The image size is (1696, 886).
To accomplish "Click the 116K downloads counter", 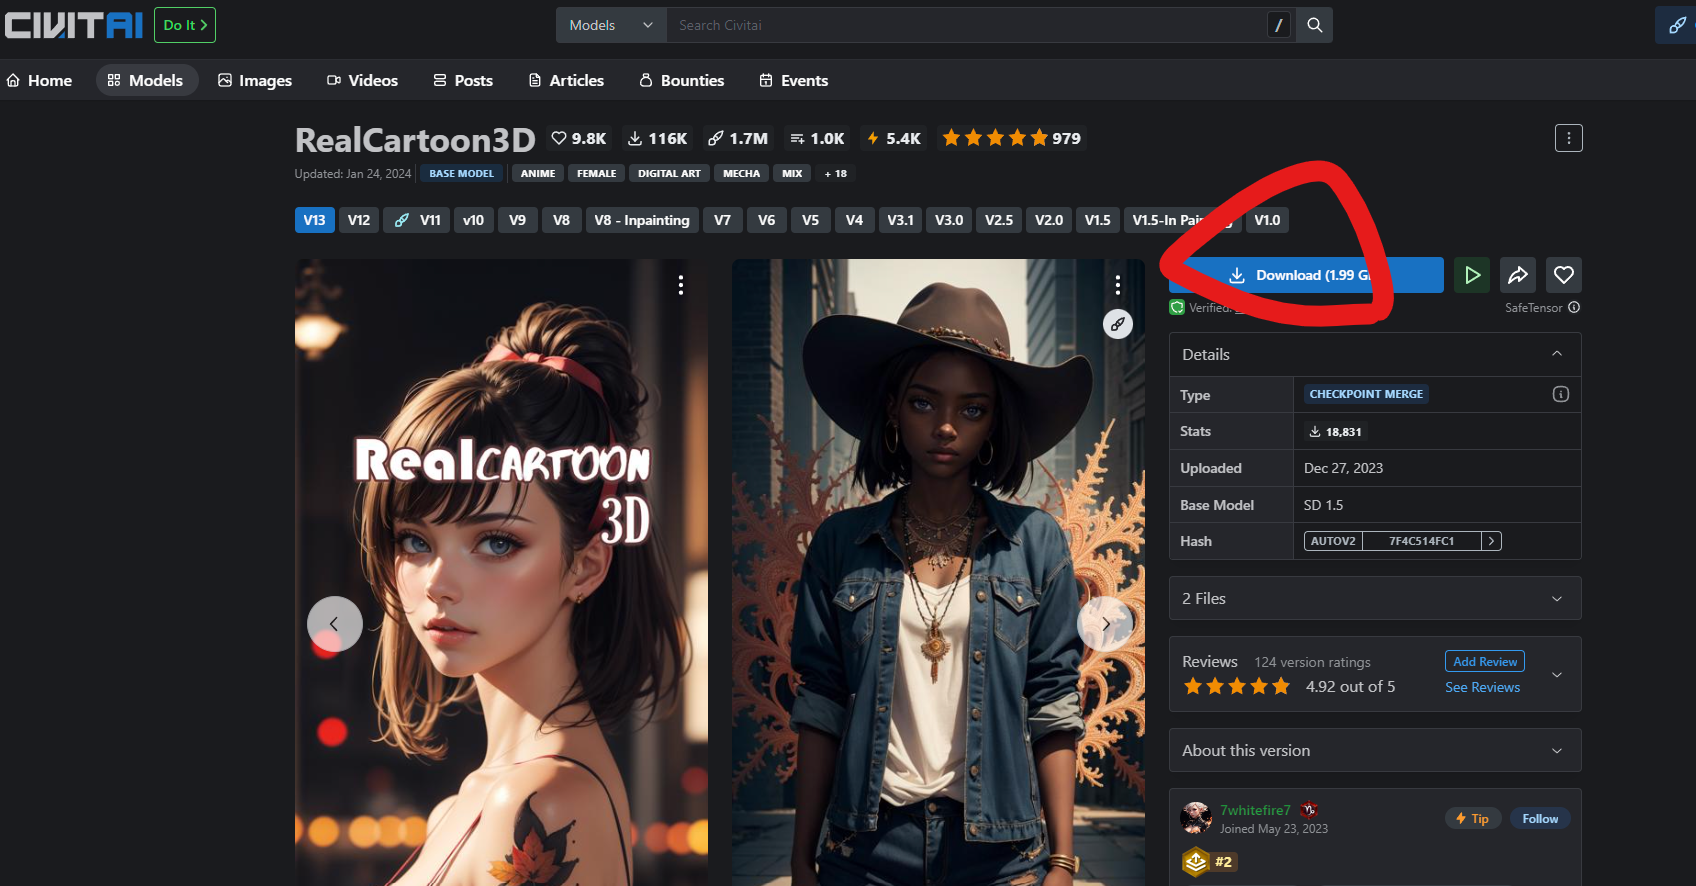I will pyautogui.click(x=658, y=138).
